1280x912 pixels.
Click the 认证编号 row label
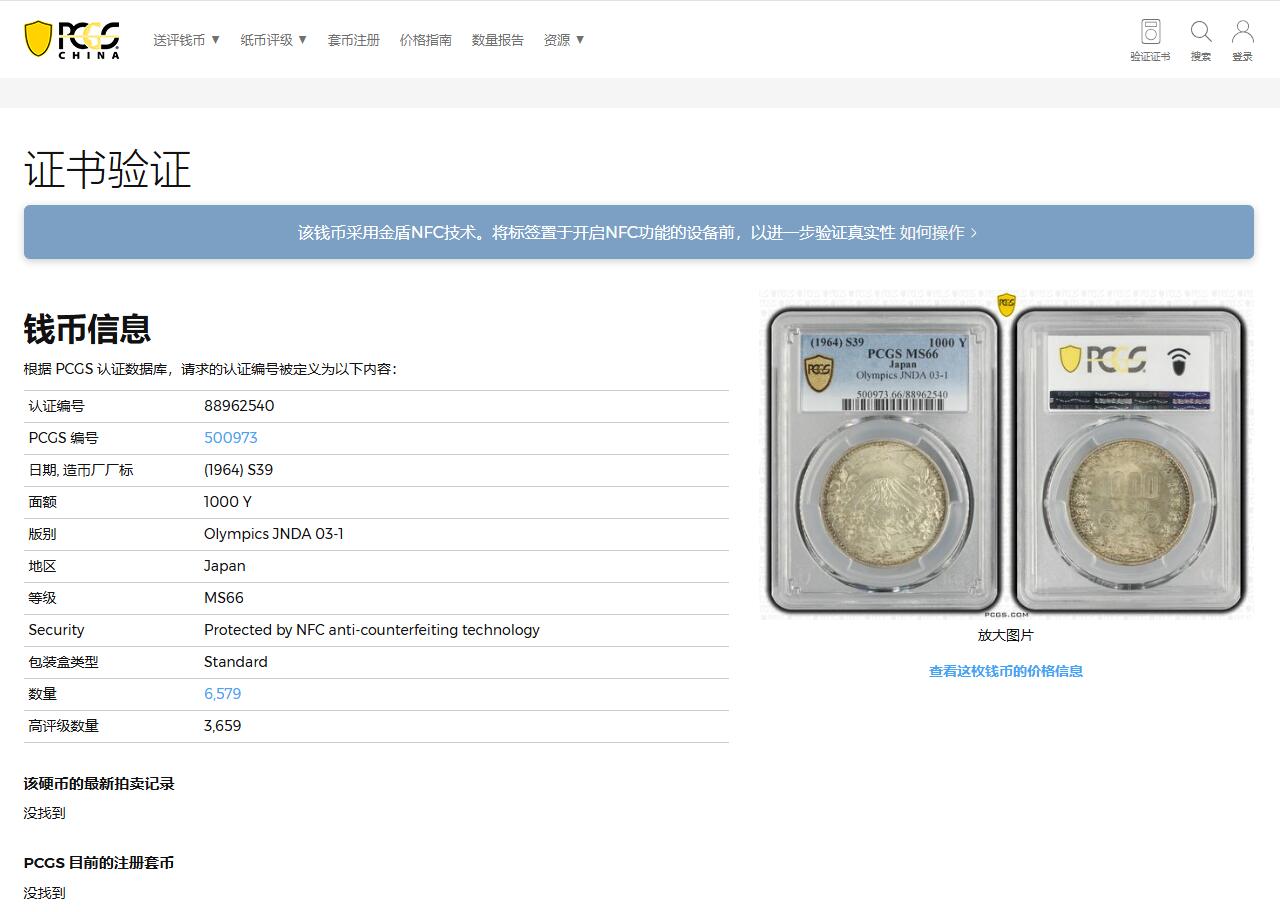coord(57,406)
